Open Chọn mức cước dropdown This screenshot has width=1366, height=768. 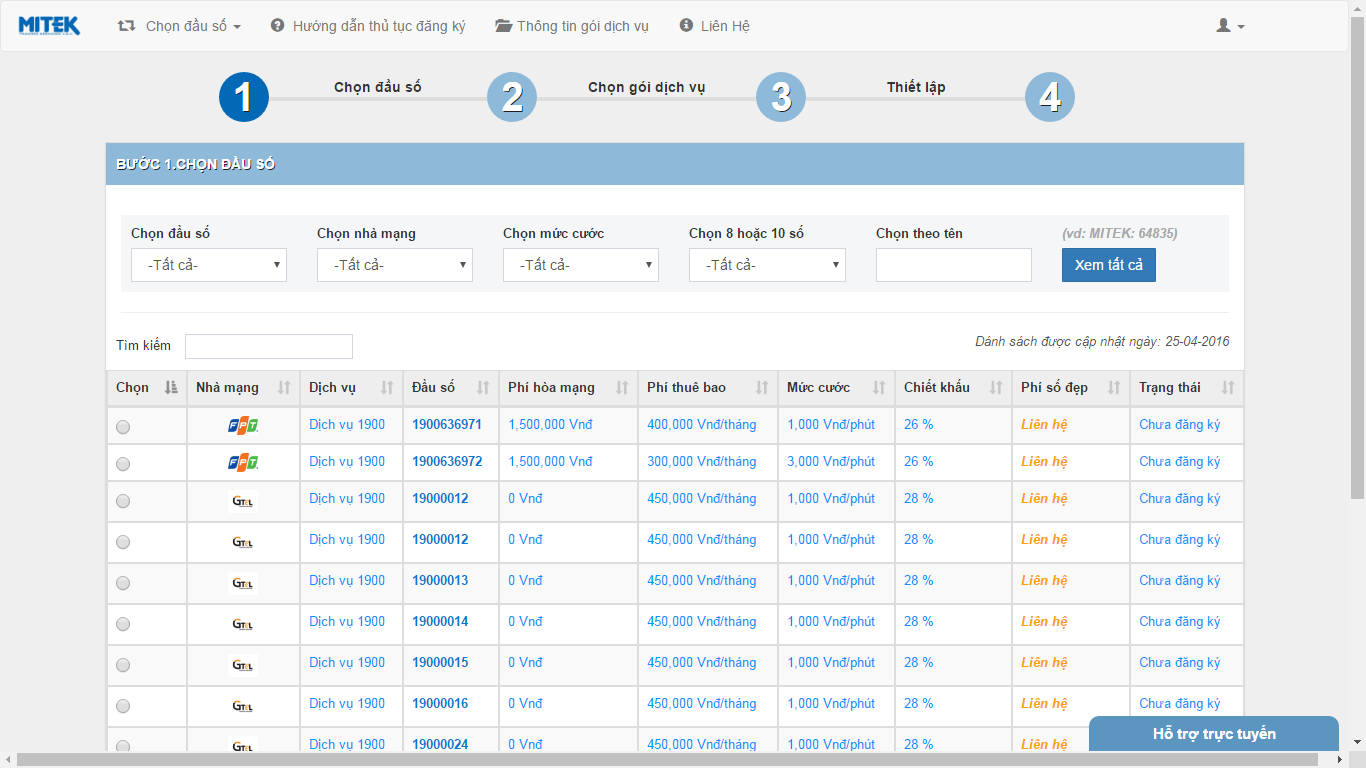point(581,265)
